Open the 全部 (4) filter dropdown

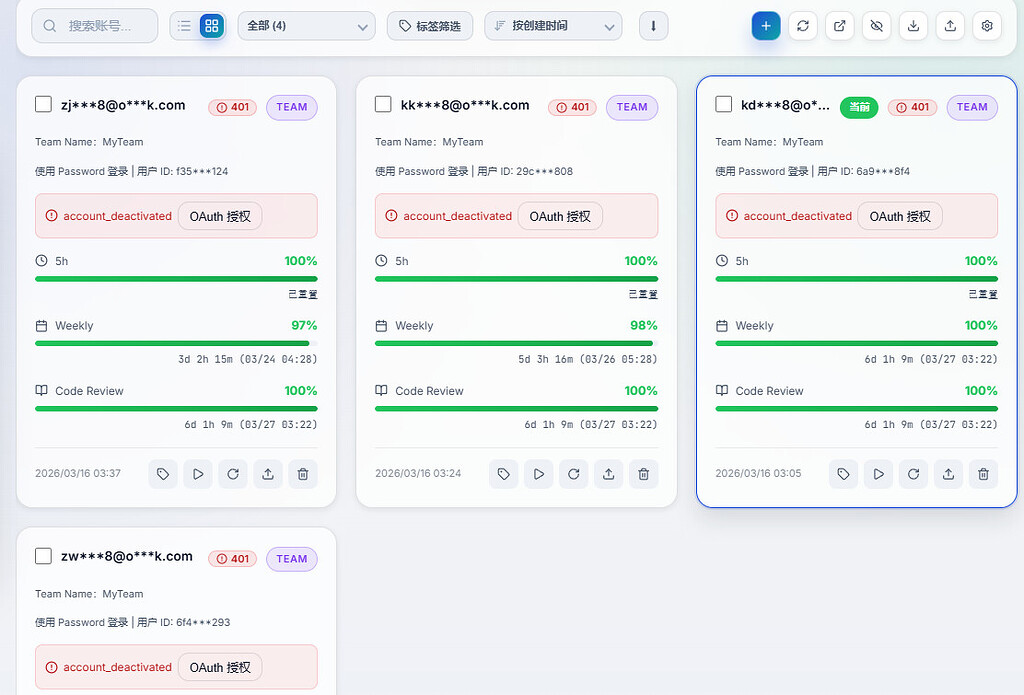[306, 26]
